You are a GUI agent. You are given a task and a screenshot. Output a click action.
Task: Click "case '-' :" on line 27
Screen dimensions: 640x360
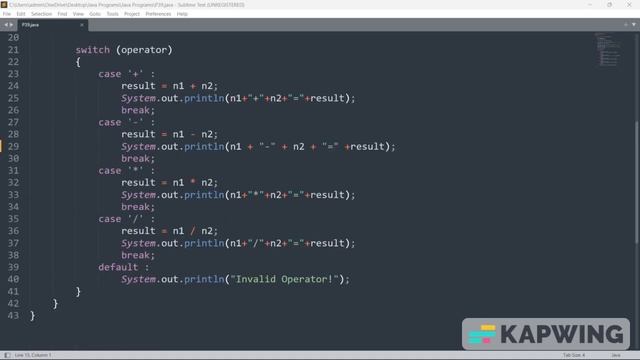click(127, 122)
